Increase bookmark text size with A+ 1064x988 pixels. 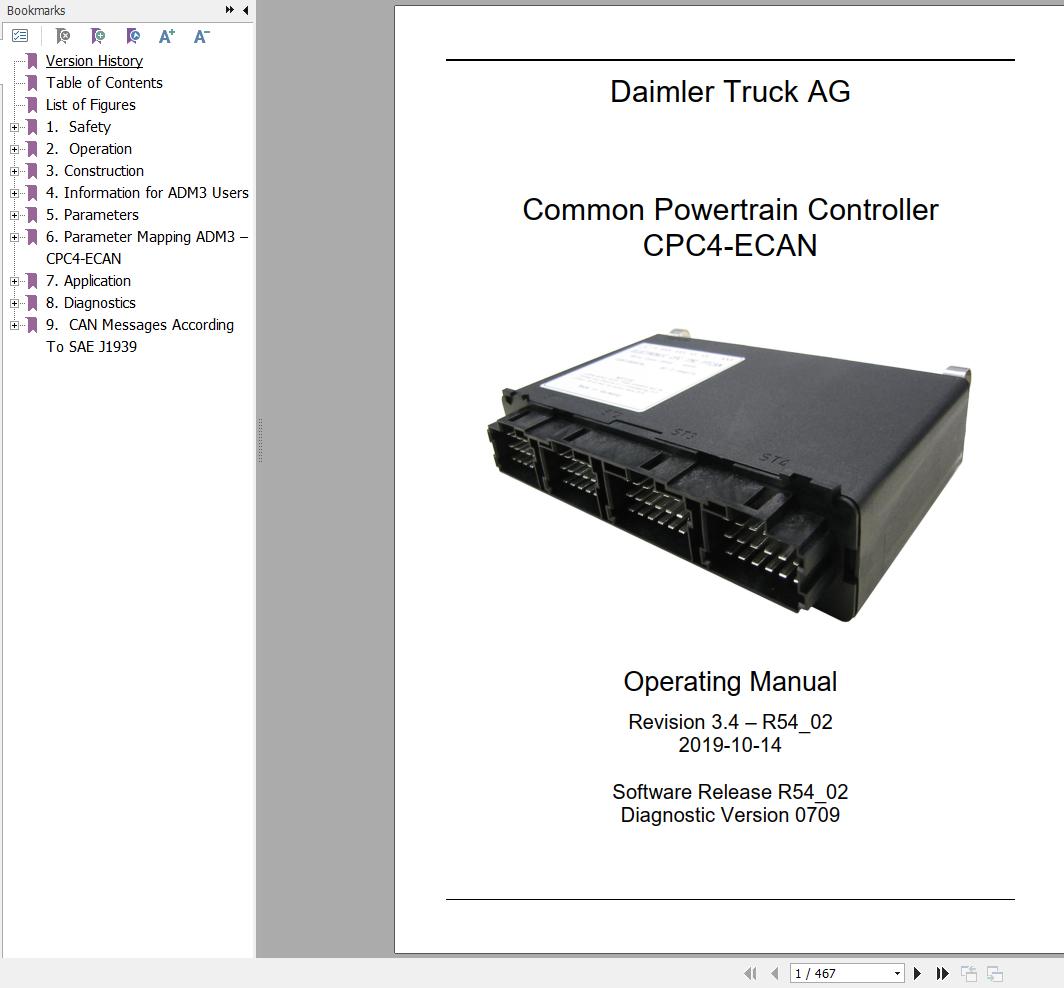[167, 36]
